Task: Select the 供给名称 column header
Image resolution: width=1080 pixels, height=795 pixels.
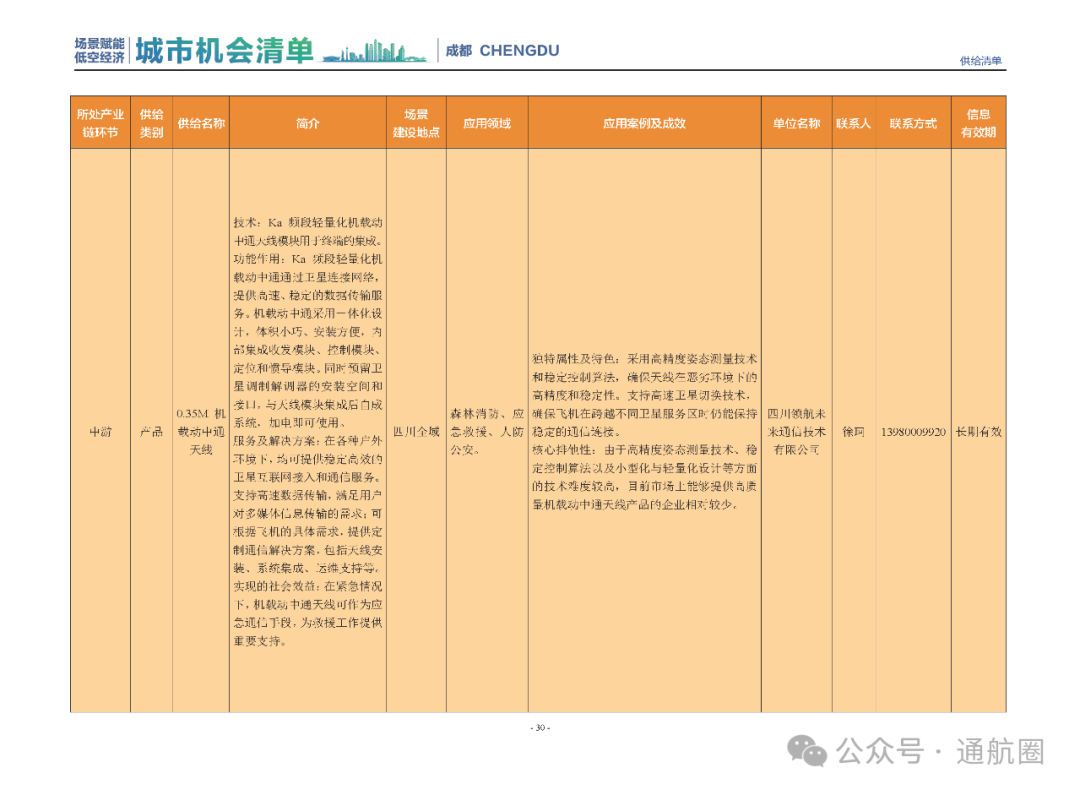Action: point(201,123)
